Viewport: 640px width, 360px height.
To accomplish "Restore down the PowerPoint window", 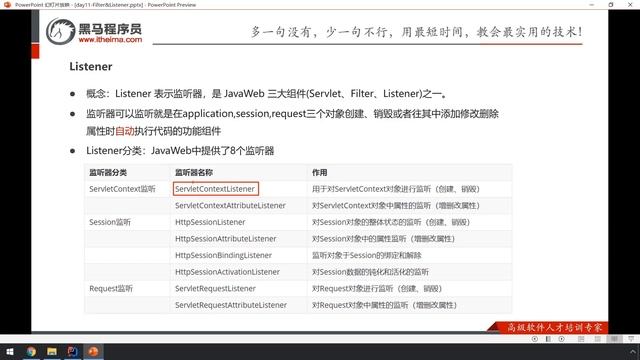I will [x=611, y=4].
